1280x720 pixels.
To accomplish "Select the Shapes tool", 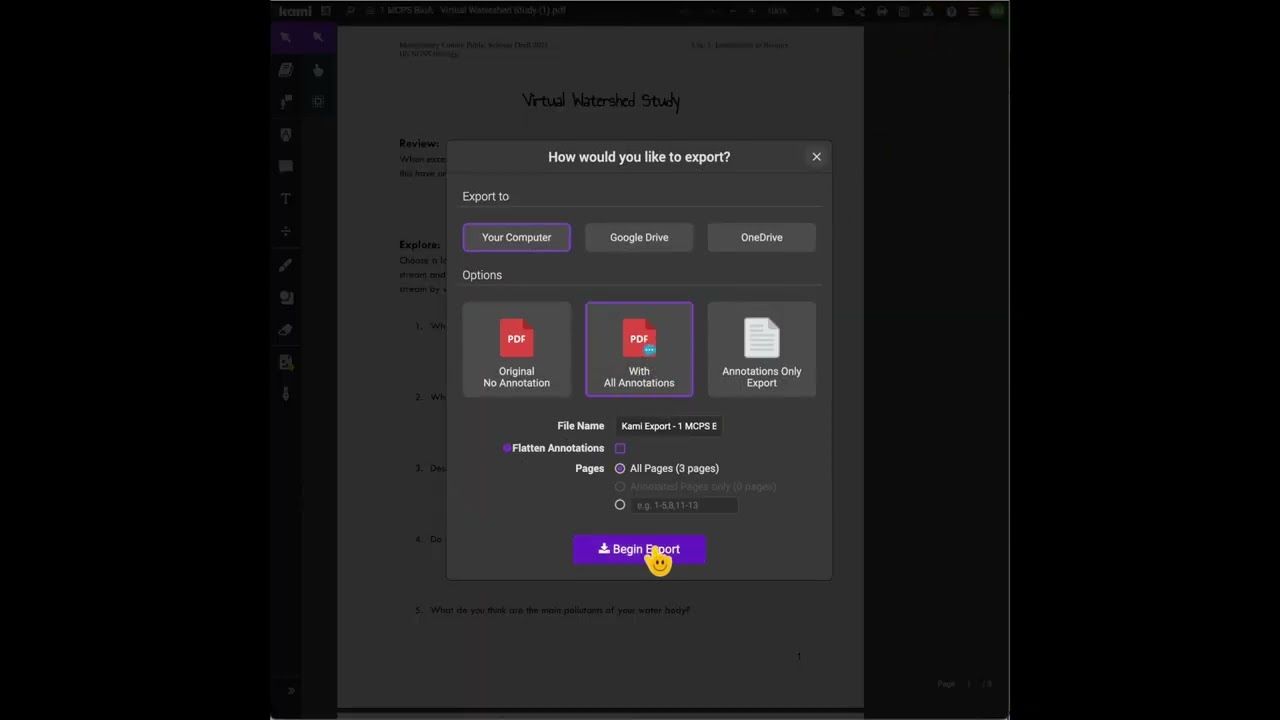I will (x=286, y=297).
